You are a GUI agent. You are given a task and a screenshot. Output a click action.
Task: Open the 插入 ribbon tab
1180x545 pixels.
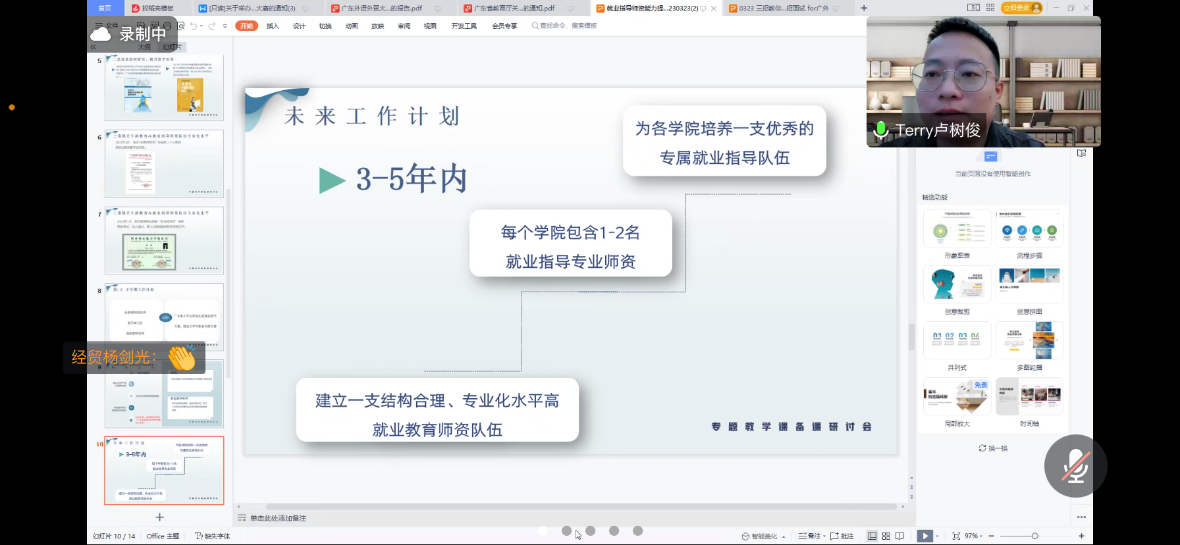(272, 26)
